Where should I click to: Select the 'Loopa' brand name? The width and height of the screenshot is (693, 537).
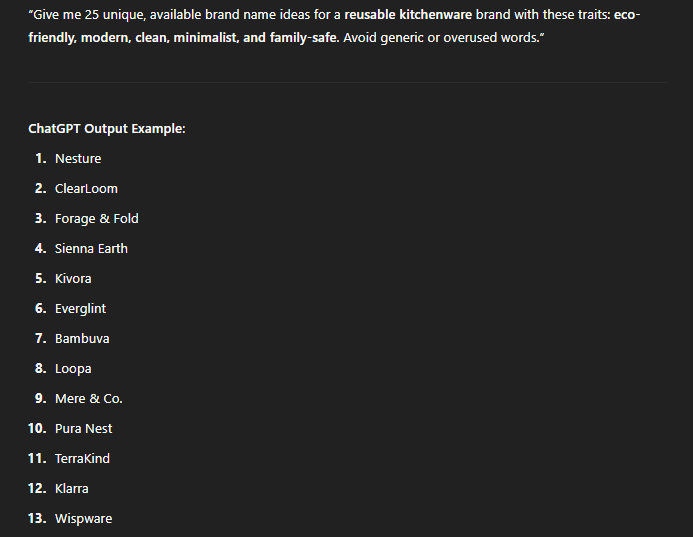coord(73,369)
